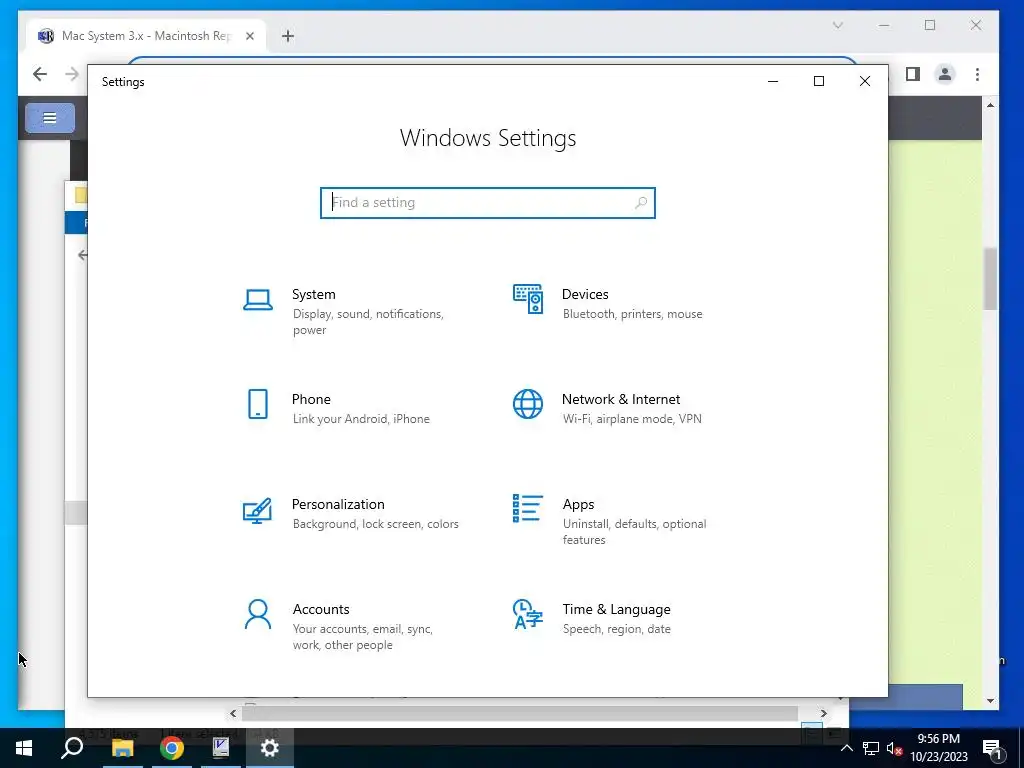
Task: Click the muted volume tray icon
Action: point(895,748)
